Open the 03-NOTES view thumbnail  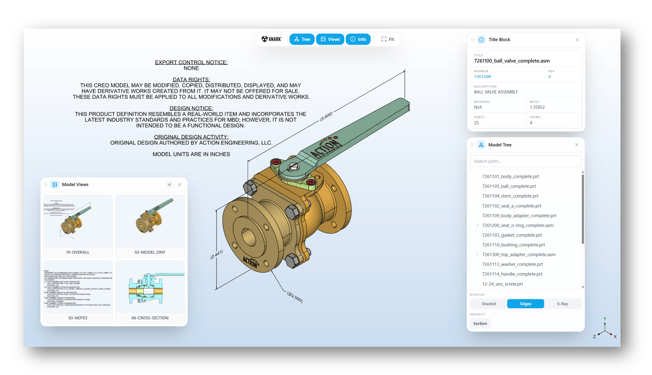click(78, 291)
